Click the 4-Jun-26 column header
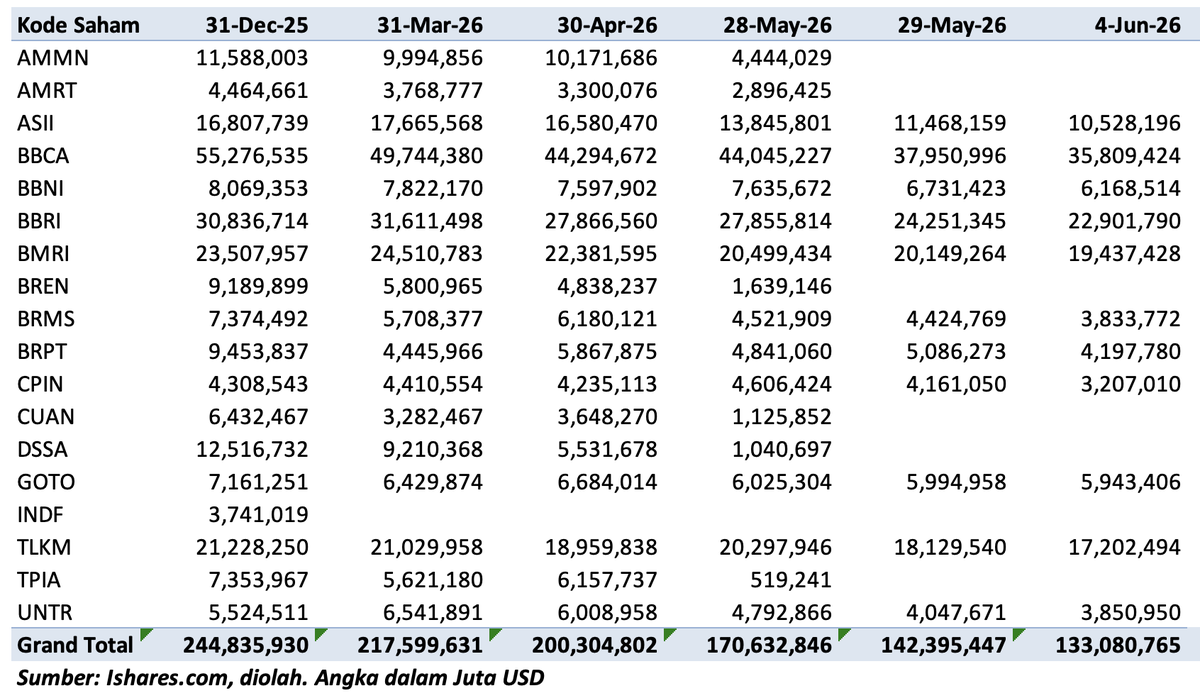Viewport: 1200px width, 698px height. click(x=1136, y=25)
